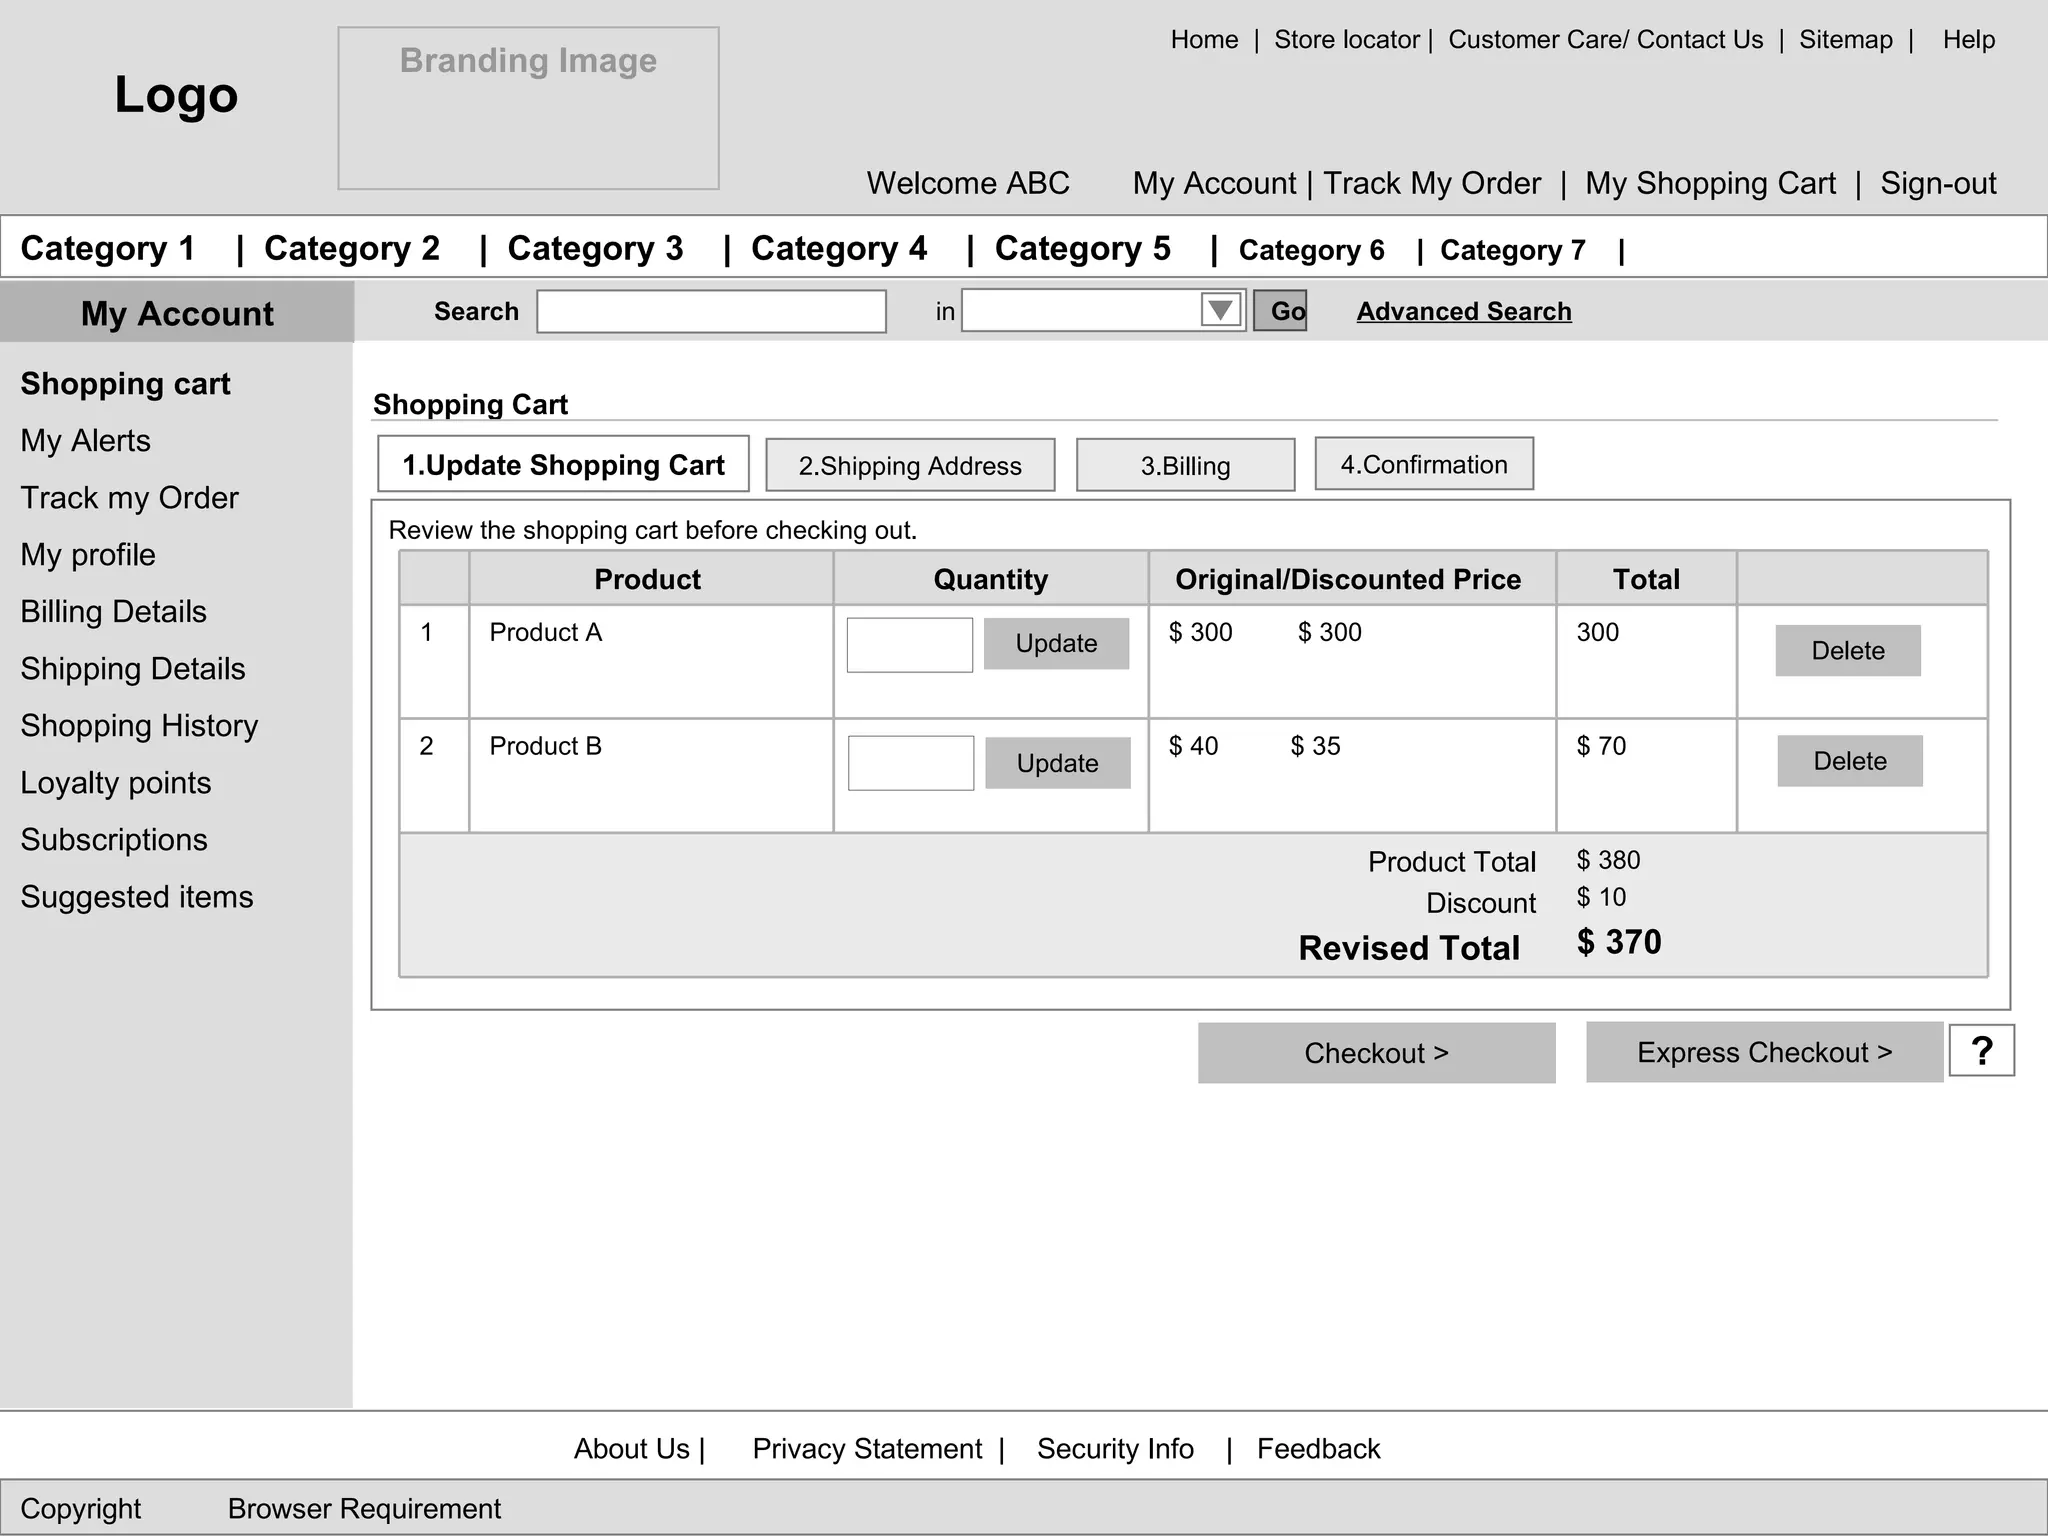Open Advanced Search
Viewport: 2048px width, 1536px height.
click(x=1463, y=311)
